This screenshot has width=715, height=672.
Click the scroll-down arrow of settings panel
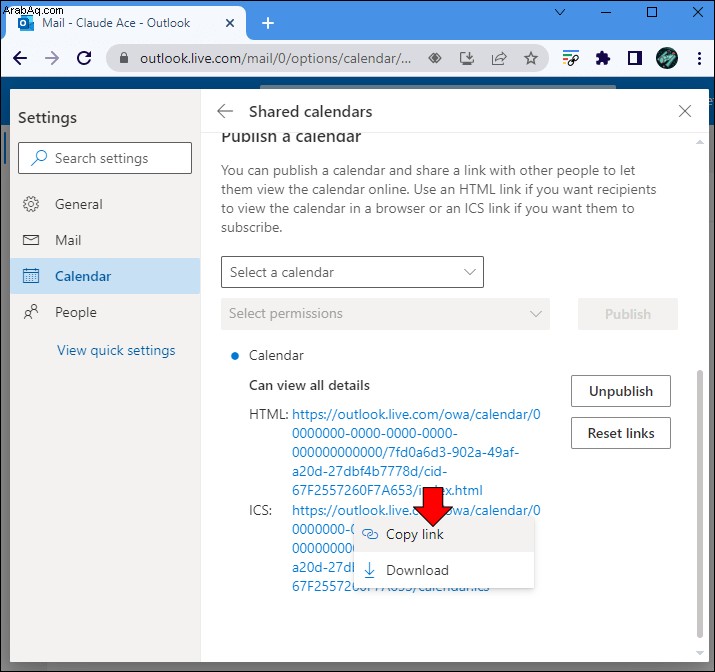click(x=699, y=653)
